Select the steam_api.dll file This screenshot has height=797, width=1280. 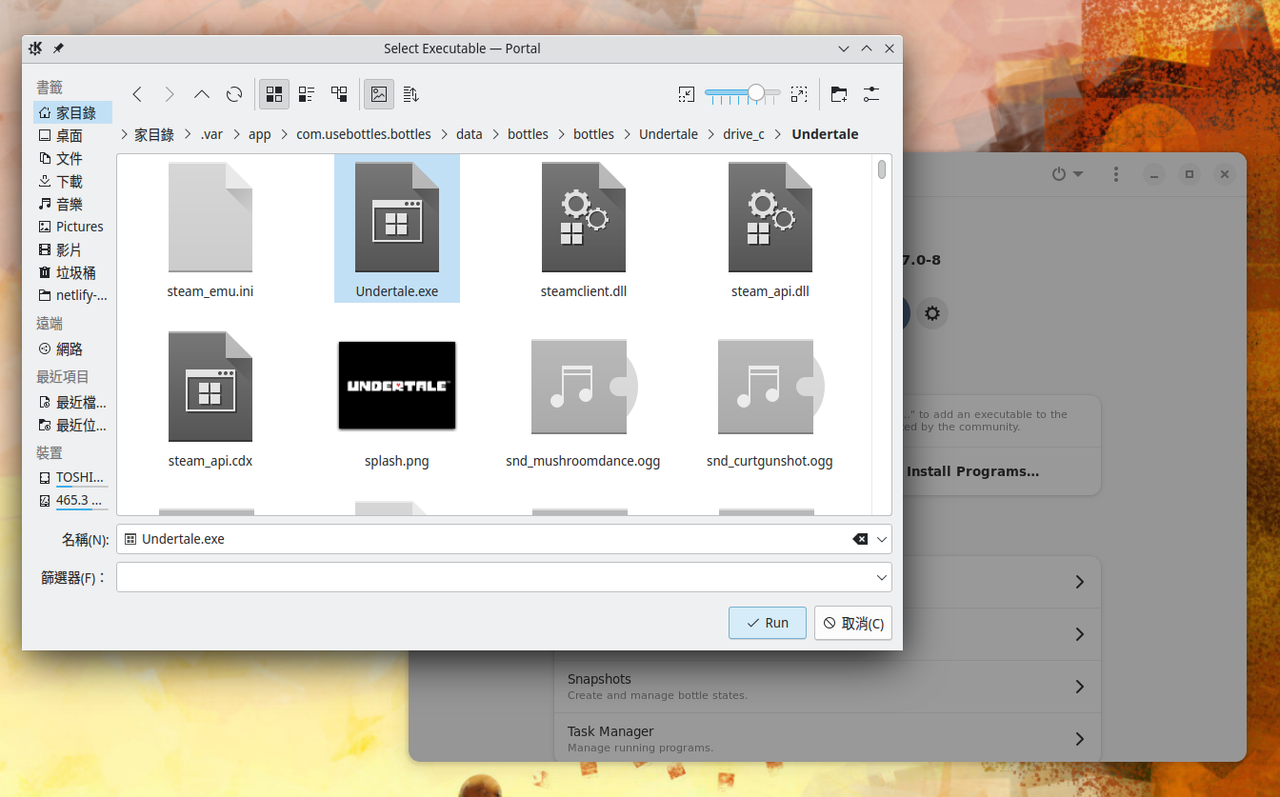(770, 230)
